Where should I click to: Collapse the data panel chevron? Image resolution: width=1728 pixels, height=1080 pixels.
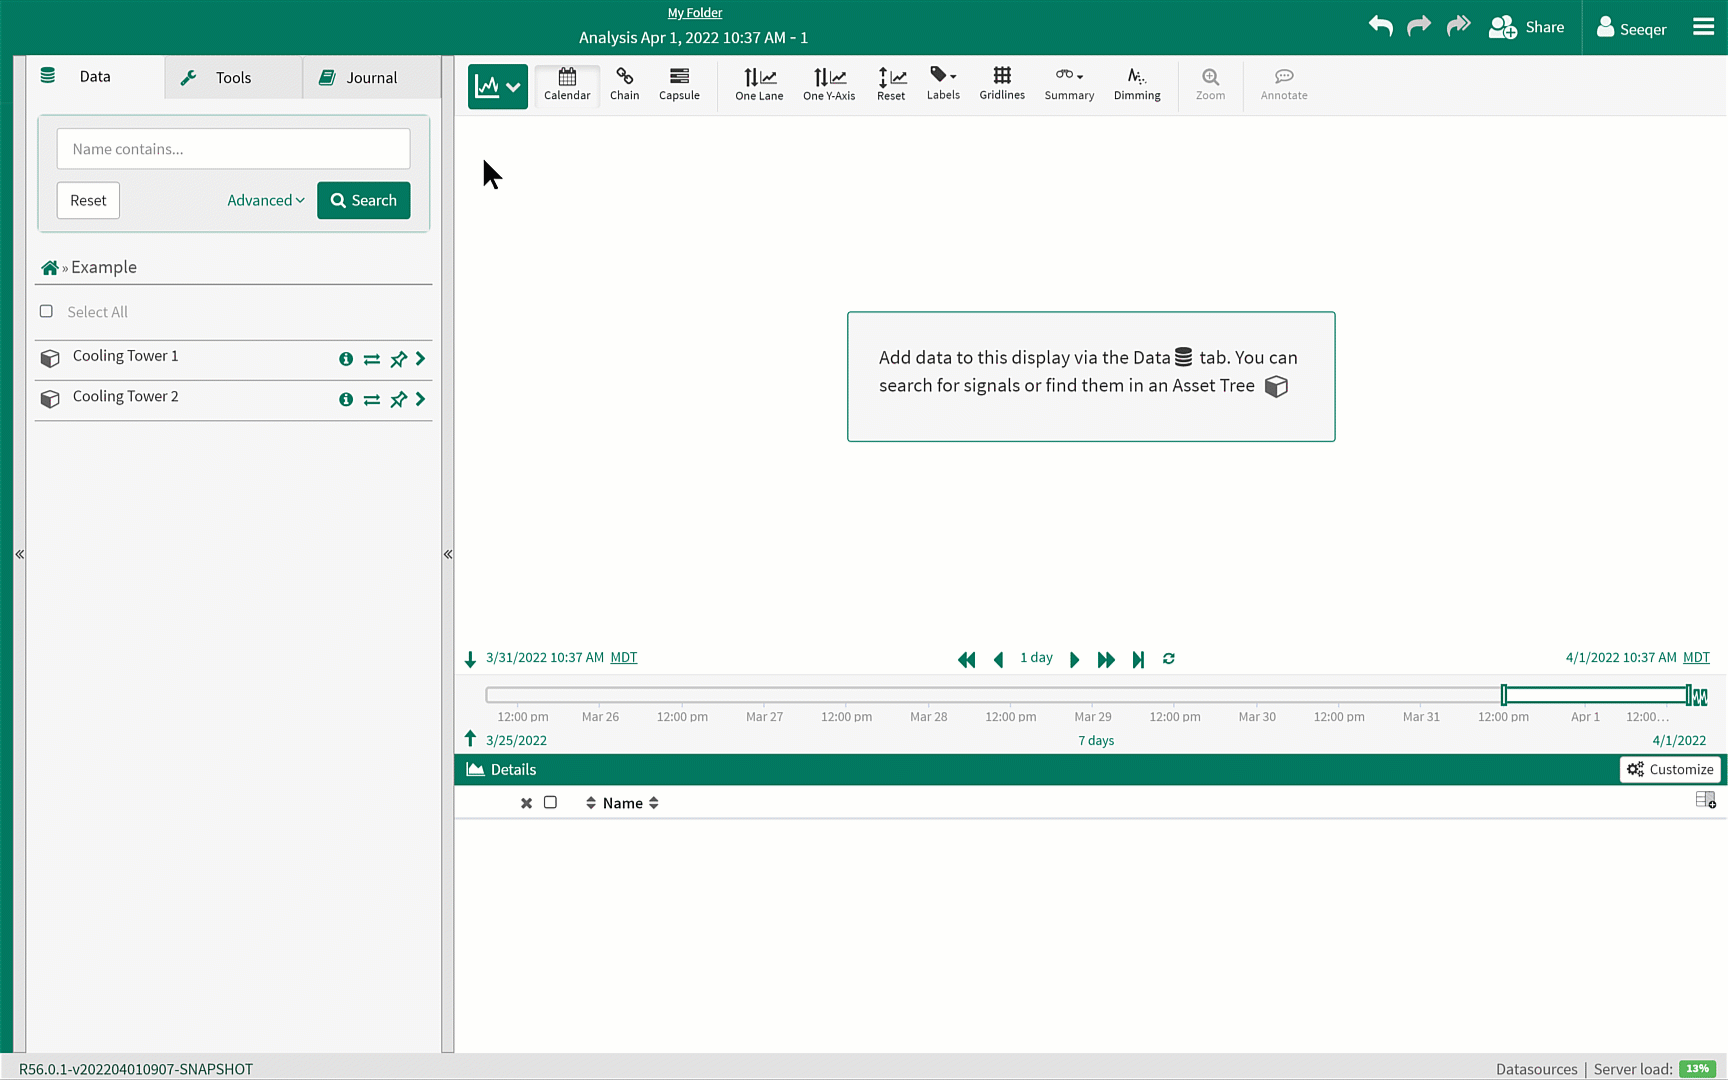click(448, 554)
